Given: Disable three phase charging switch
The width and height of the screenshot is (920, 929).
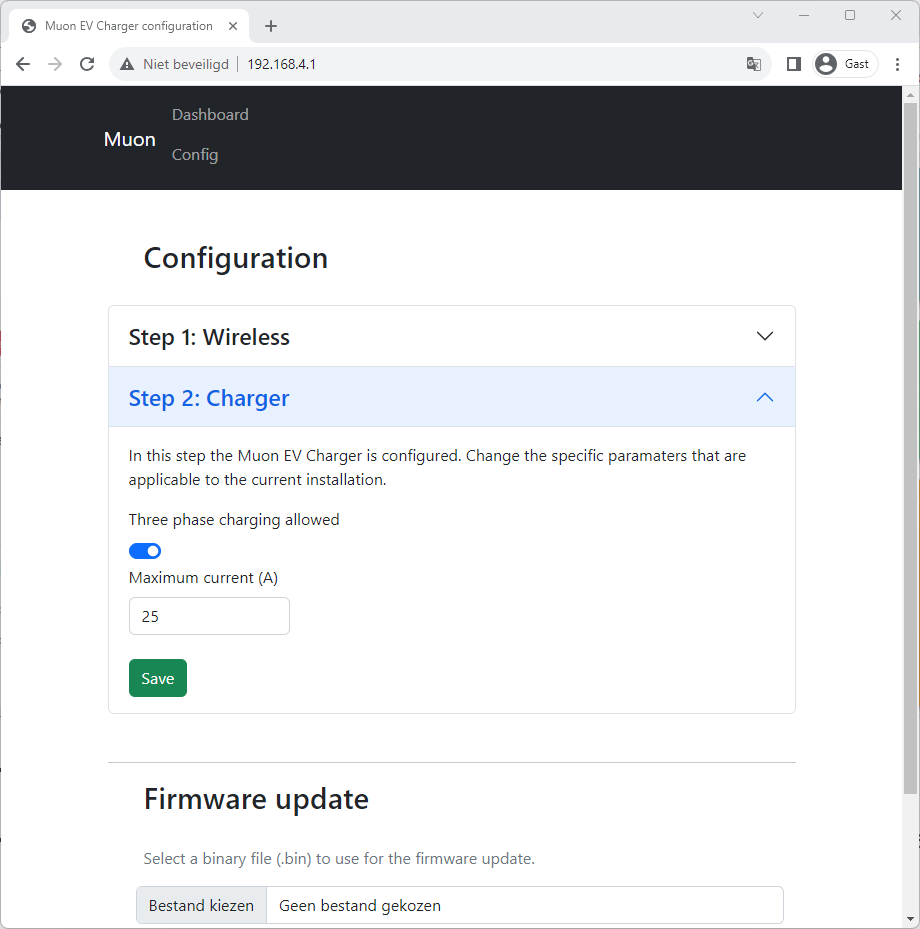Looking at the screenshot, I should [145, 551].
